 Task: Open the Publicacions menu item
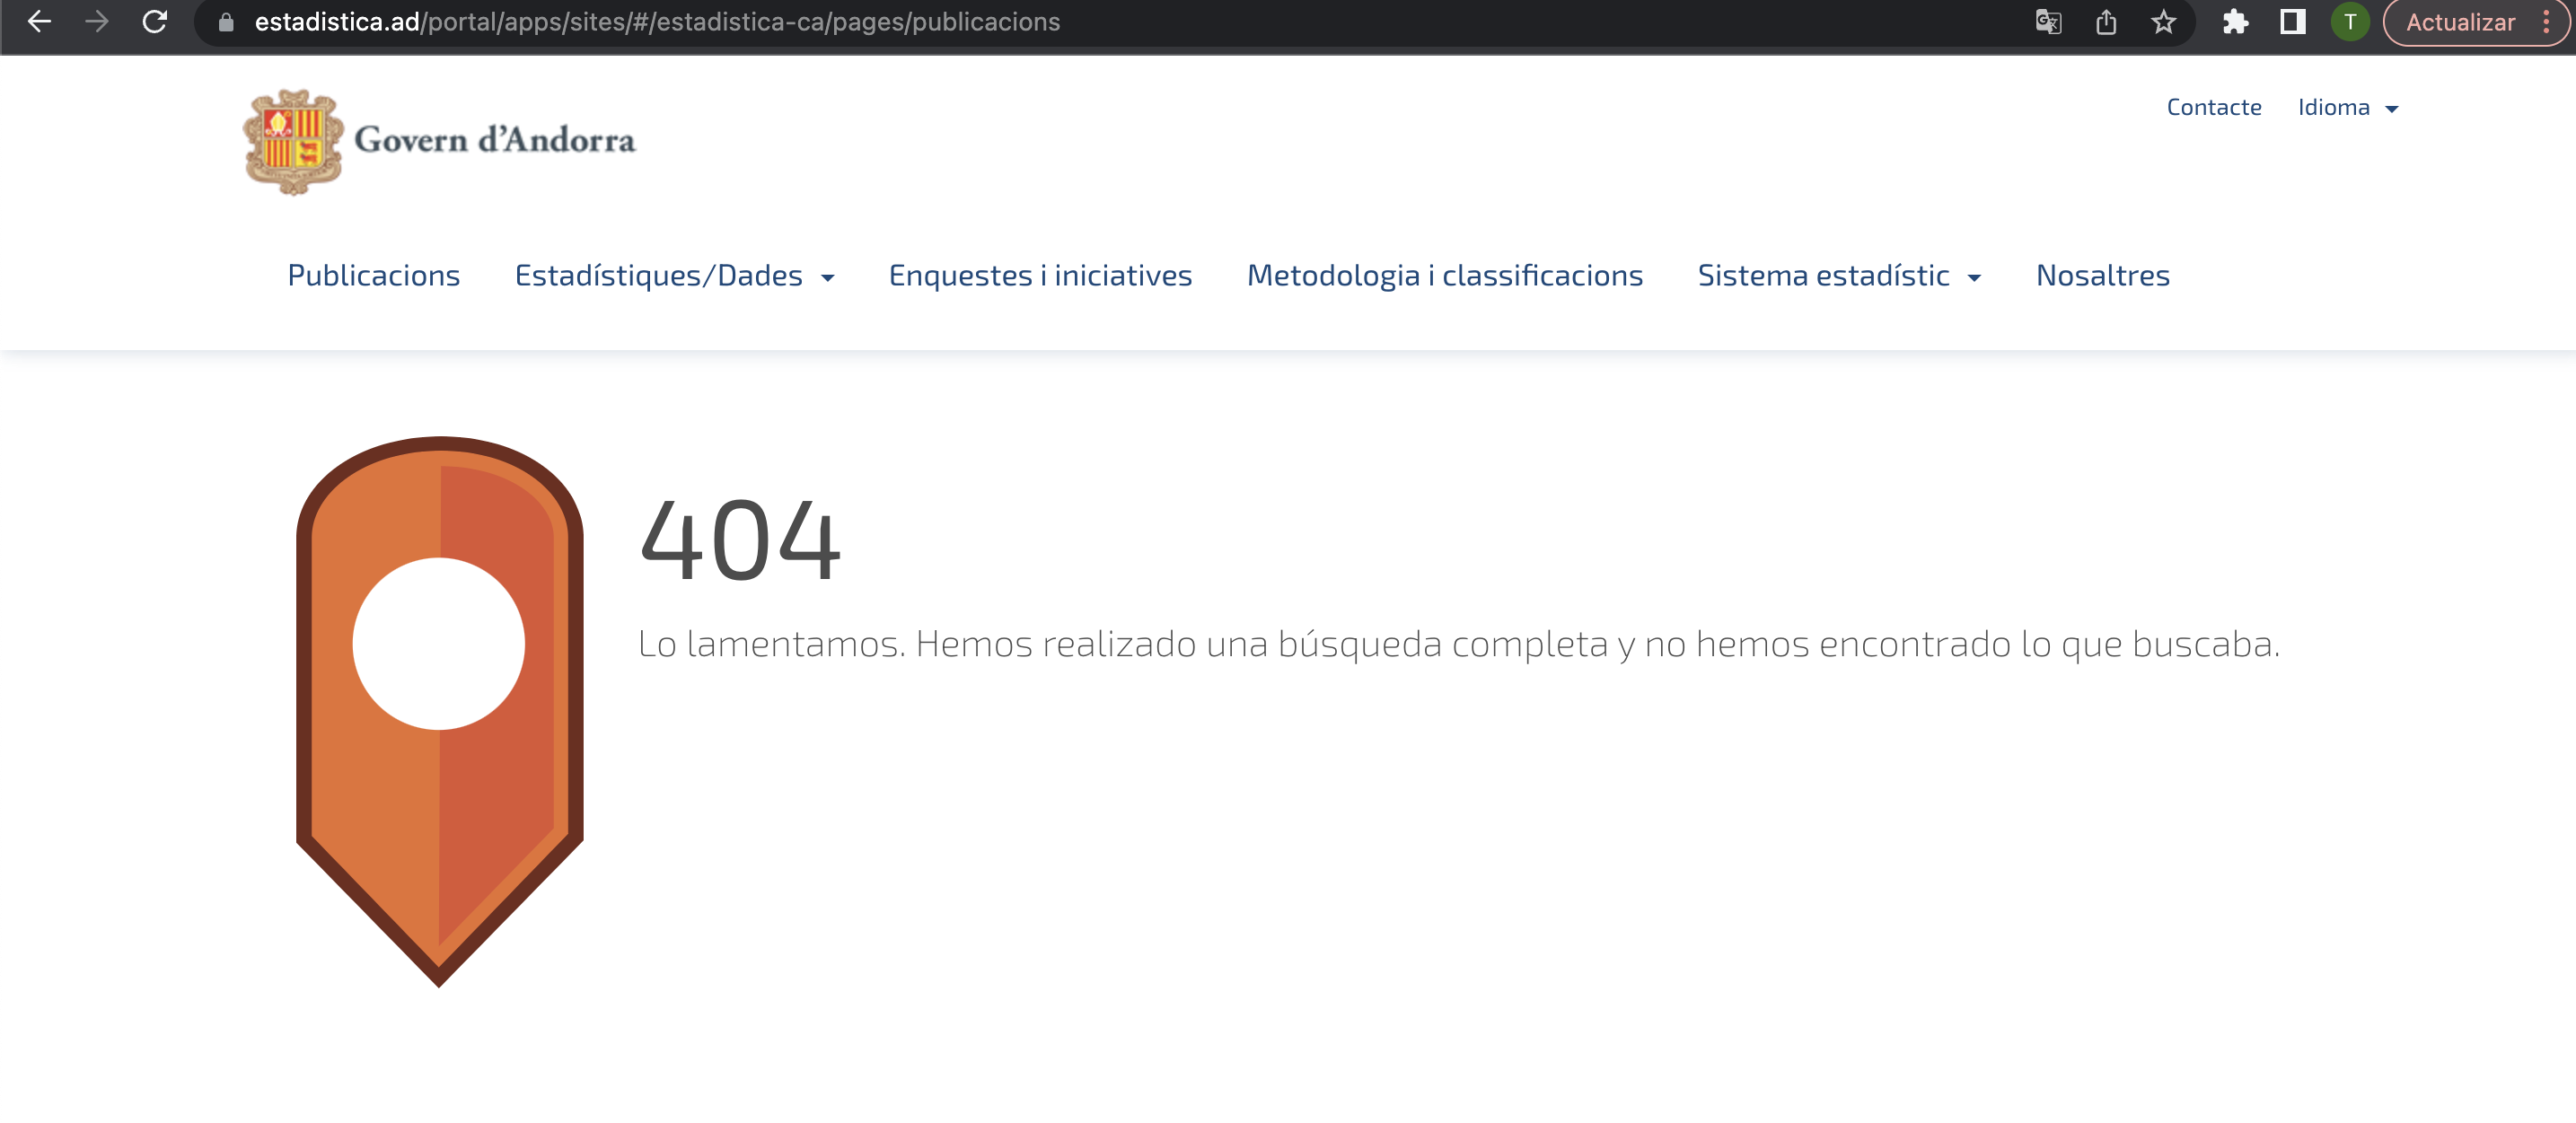click(373, 275)
